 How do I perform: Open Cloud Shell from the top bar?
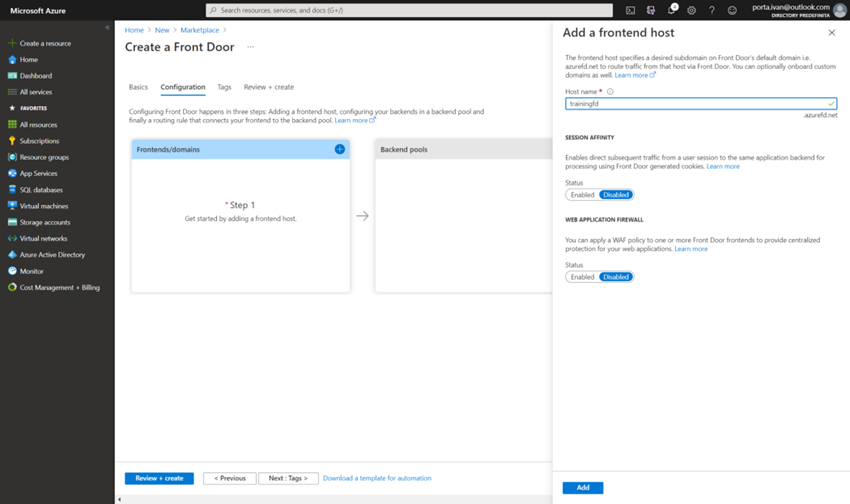coord(630,10)
